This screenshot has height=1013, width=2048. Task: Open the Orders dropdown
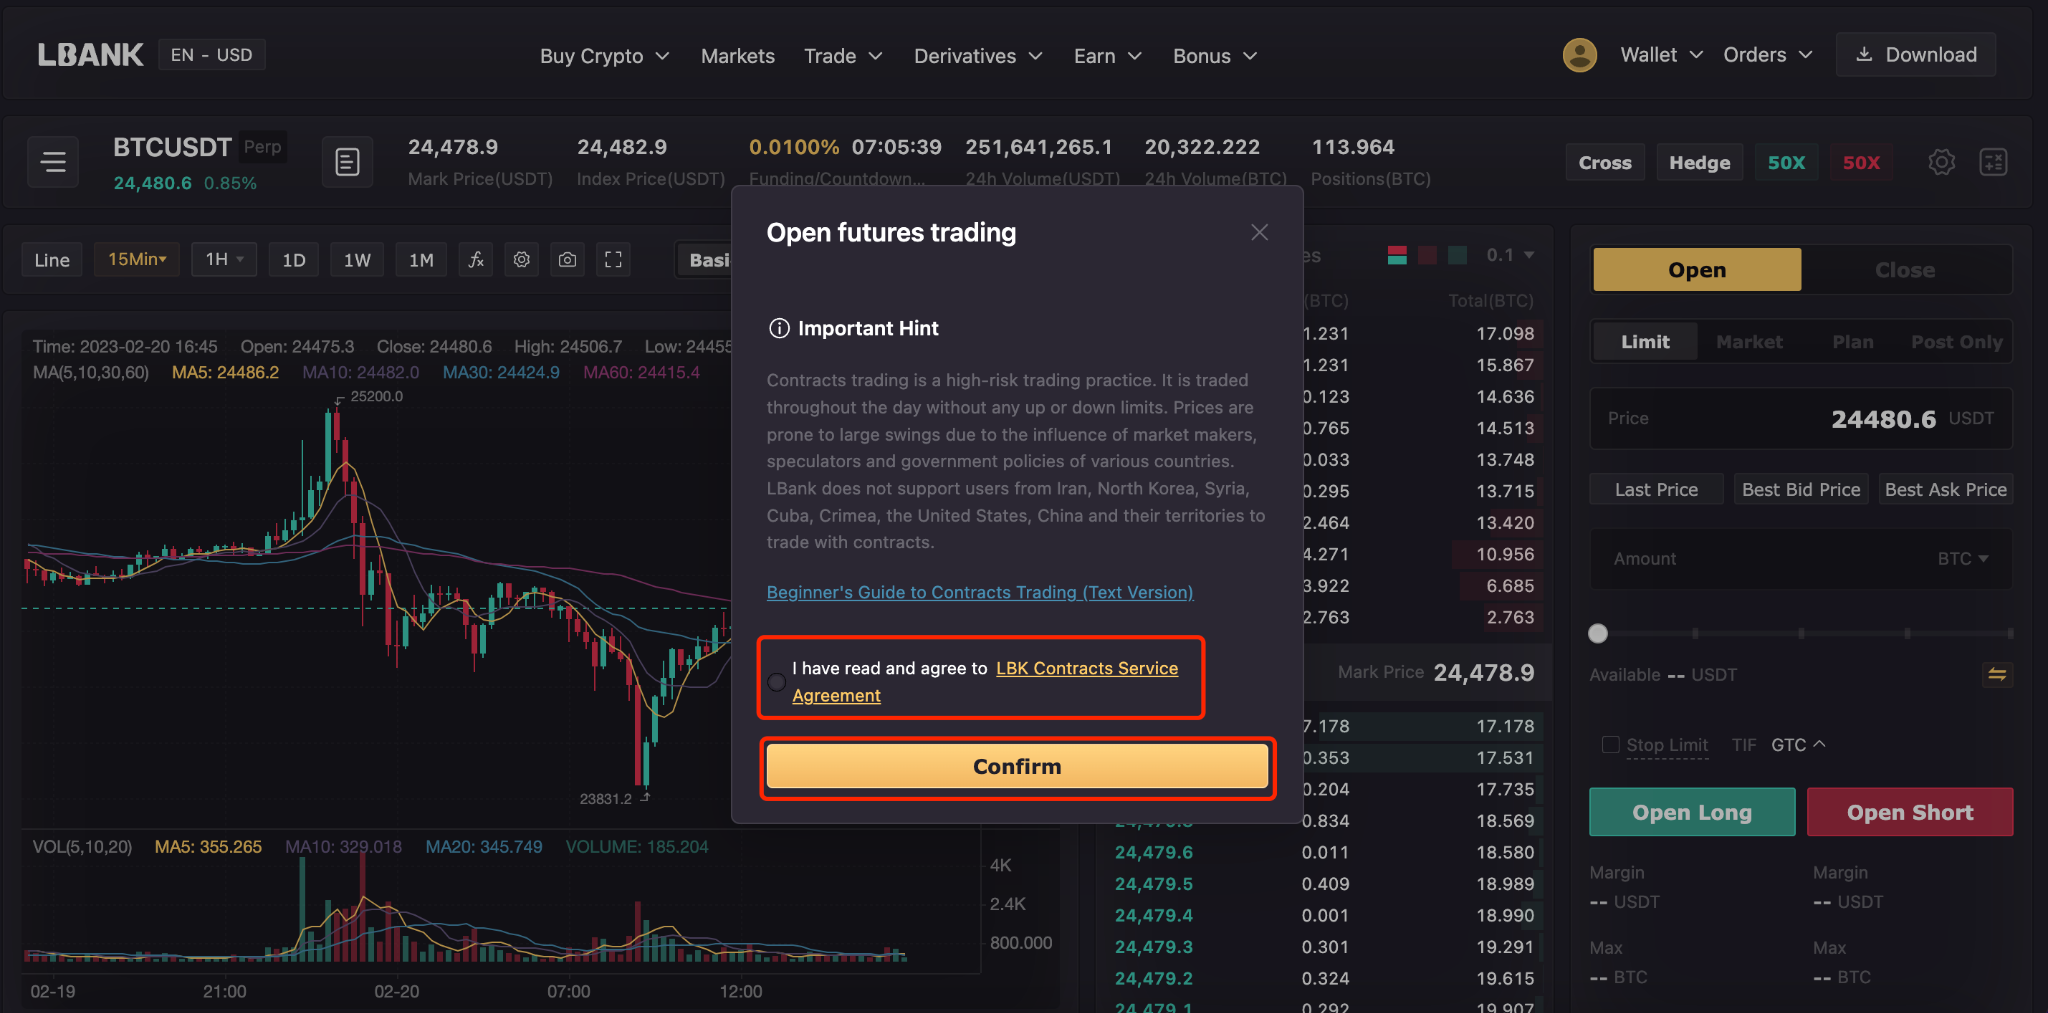point(1767,55)
